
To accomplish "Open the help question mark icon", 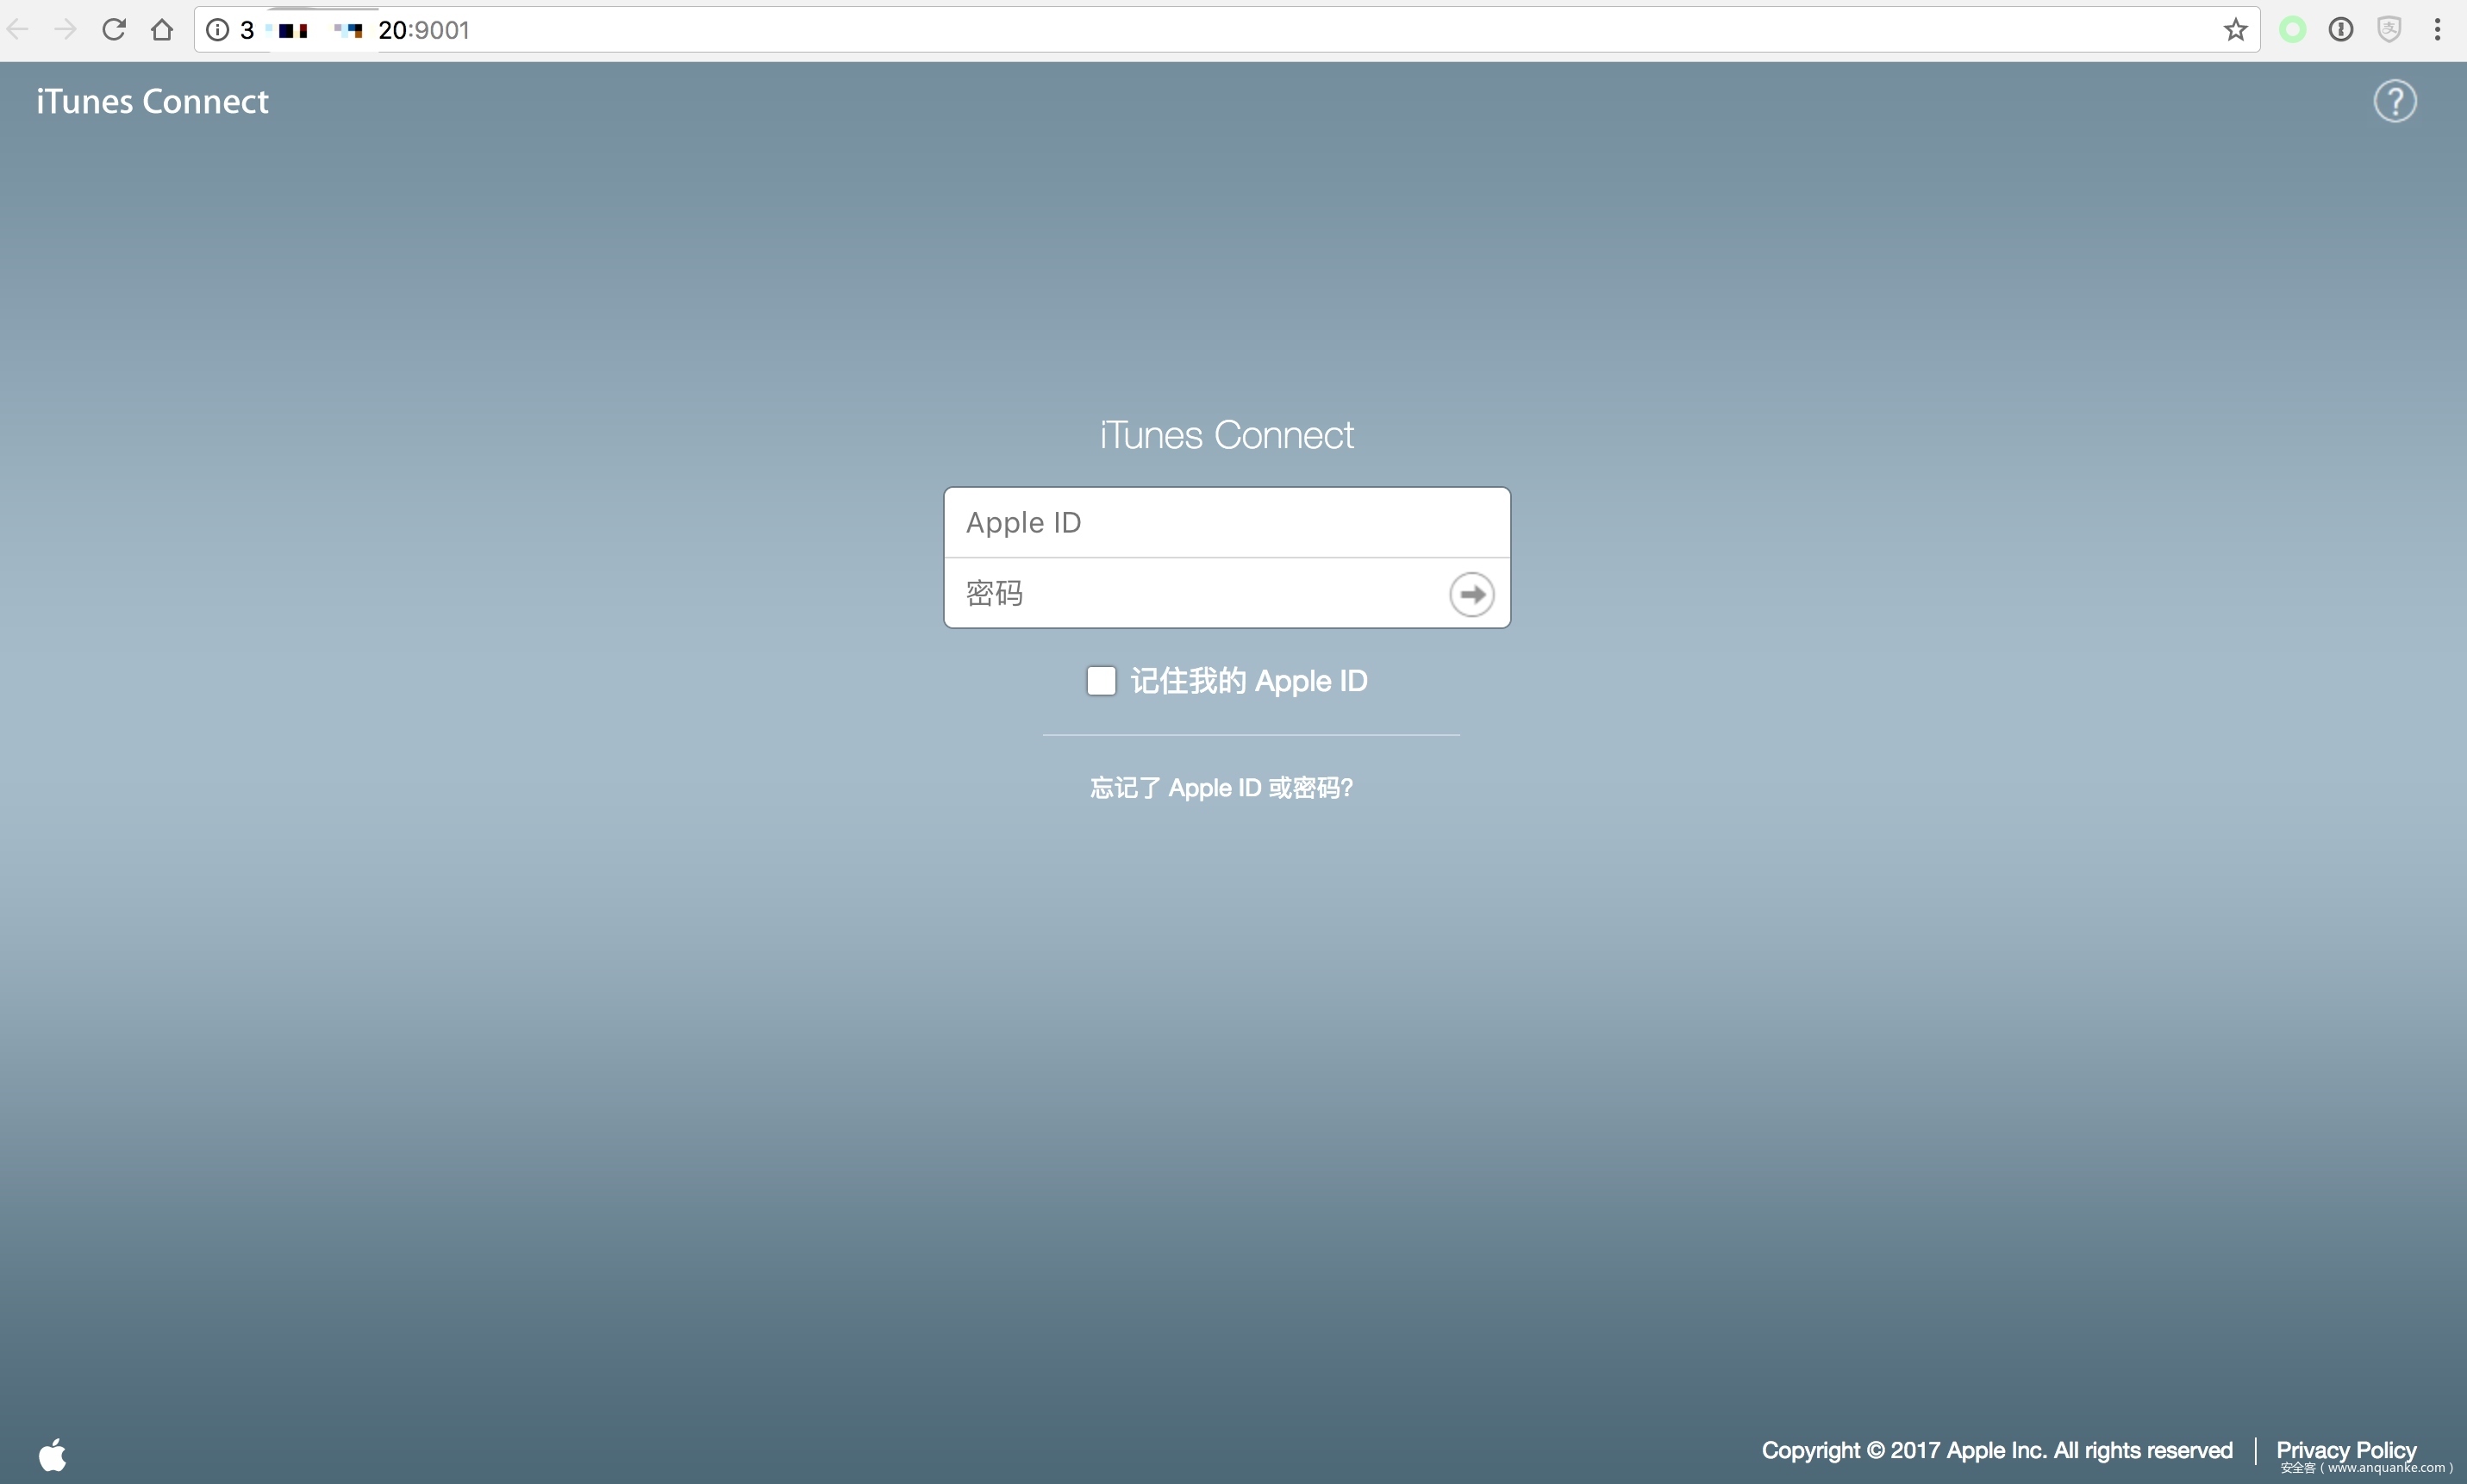I will [x=2395, y=101].
